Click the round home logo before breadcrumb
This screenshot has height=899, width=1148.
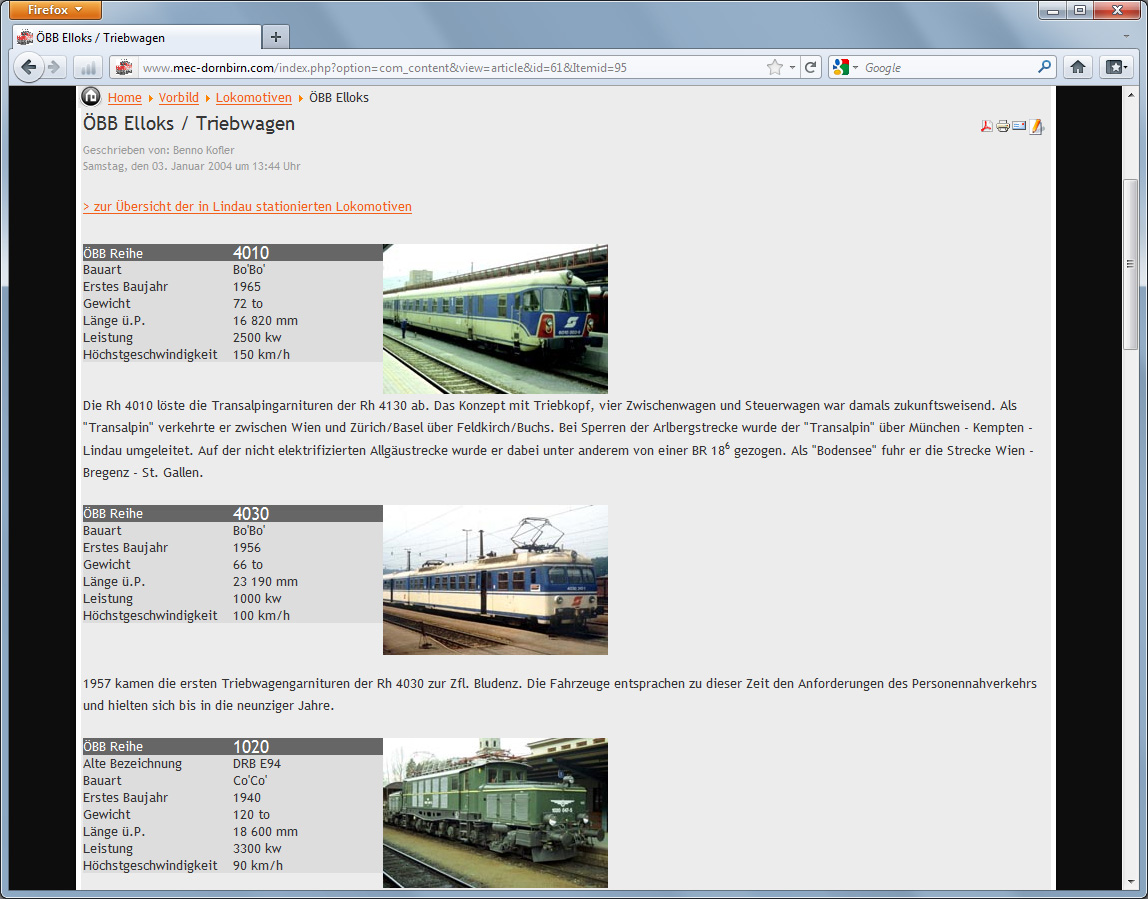91,97
